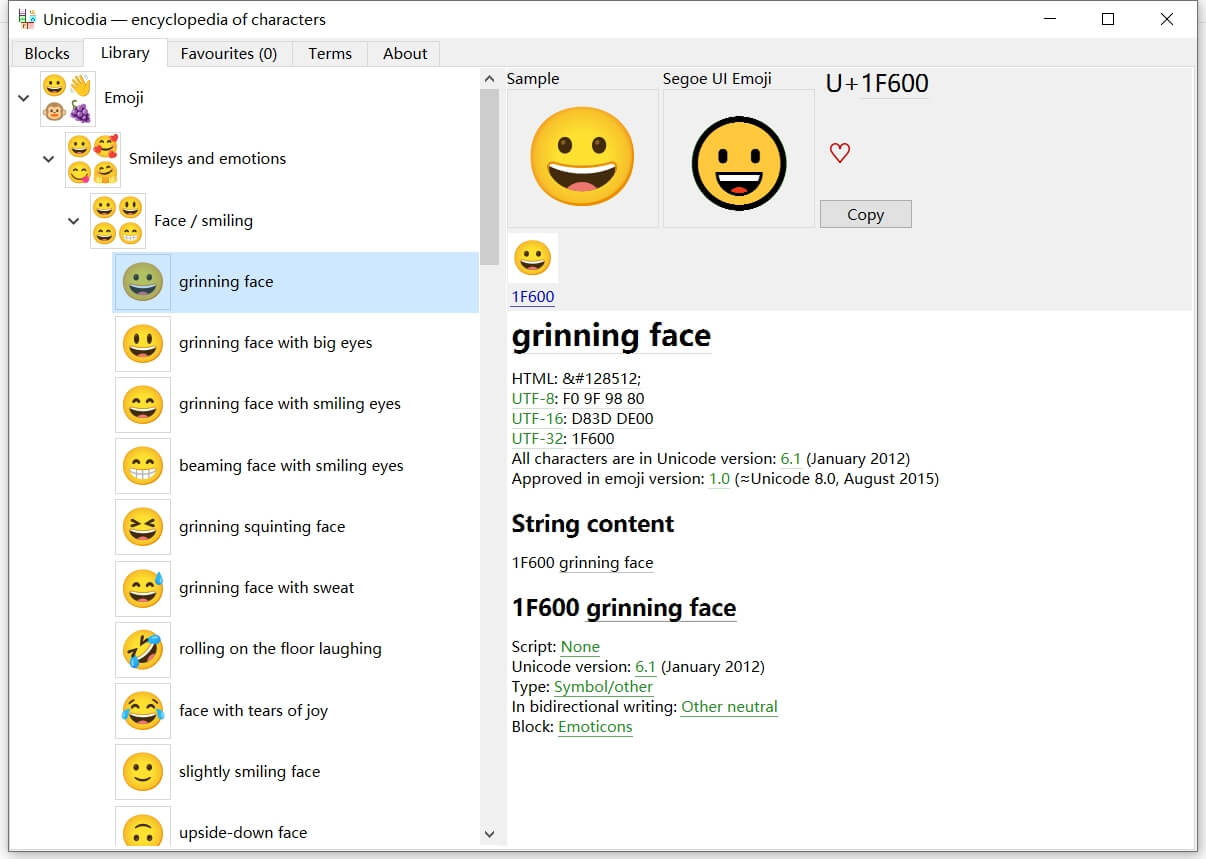The height and width of the screenshot is (859, 1206).
Task: Open the UTF-16 term link
Action: click(x=537, y=419)
